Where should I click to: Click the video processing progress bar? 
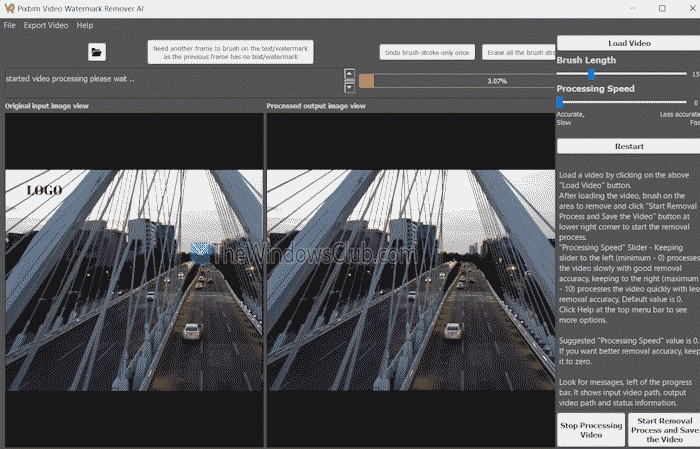pos(457,81)
